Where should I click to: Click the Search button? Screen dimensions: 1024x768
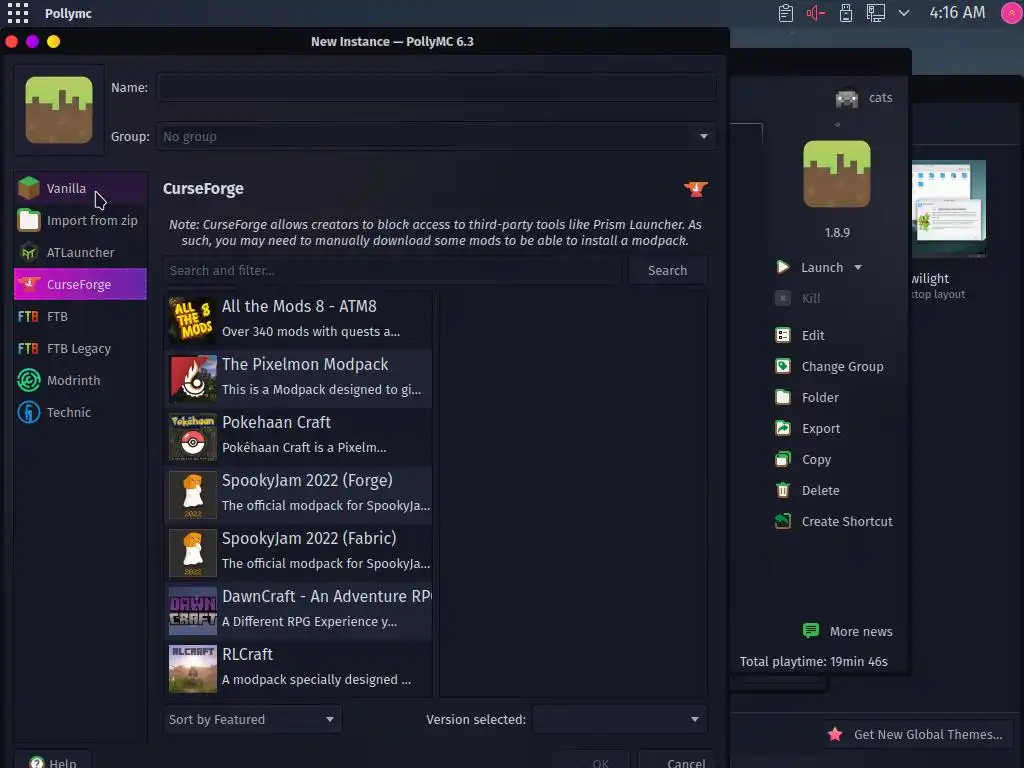(x=667, y=270)
